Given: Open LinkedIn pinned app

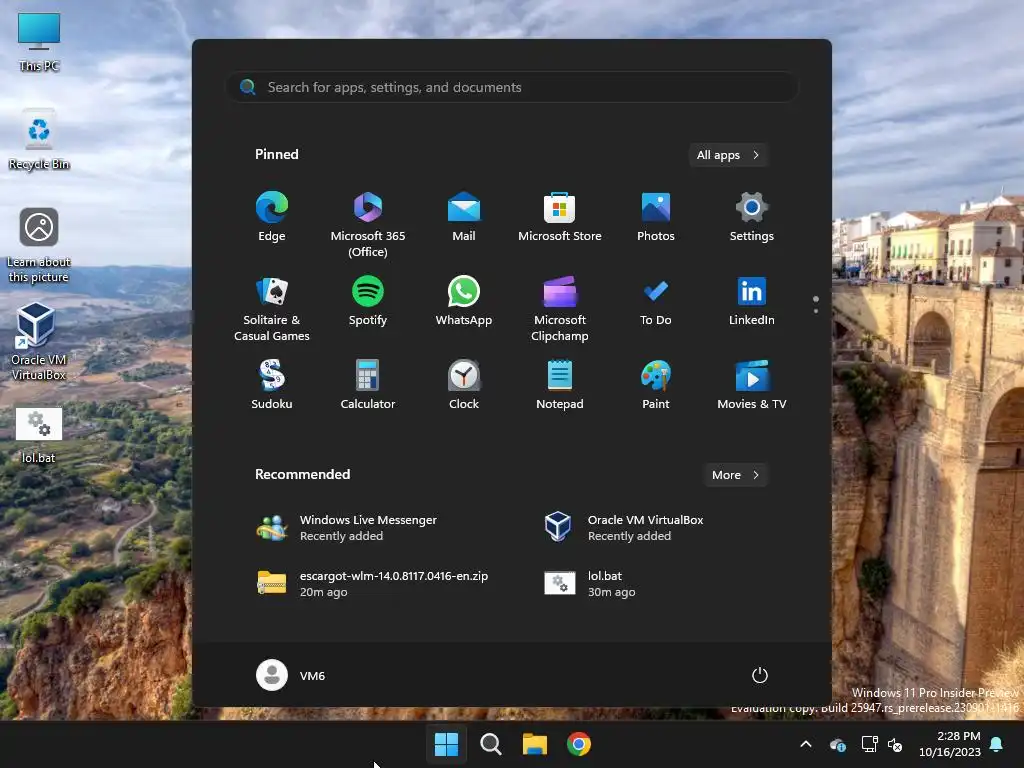Looking at the screenshot, I should click(x=752, y=300).
